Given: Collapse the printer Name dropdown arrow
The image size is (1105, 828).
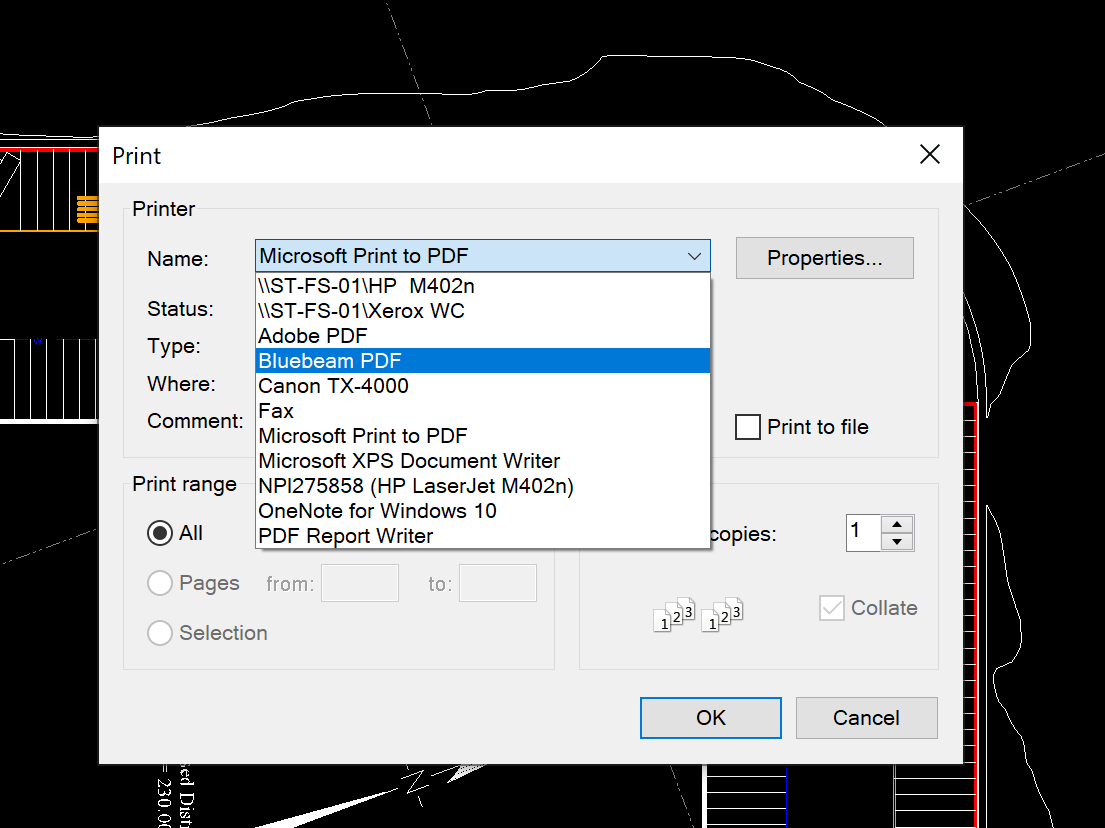Looking at the screenshot, I should pos(694,257).
